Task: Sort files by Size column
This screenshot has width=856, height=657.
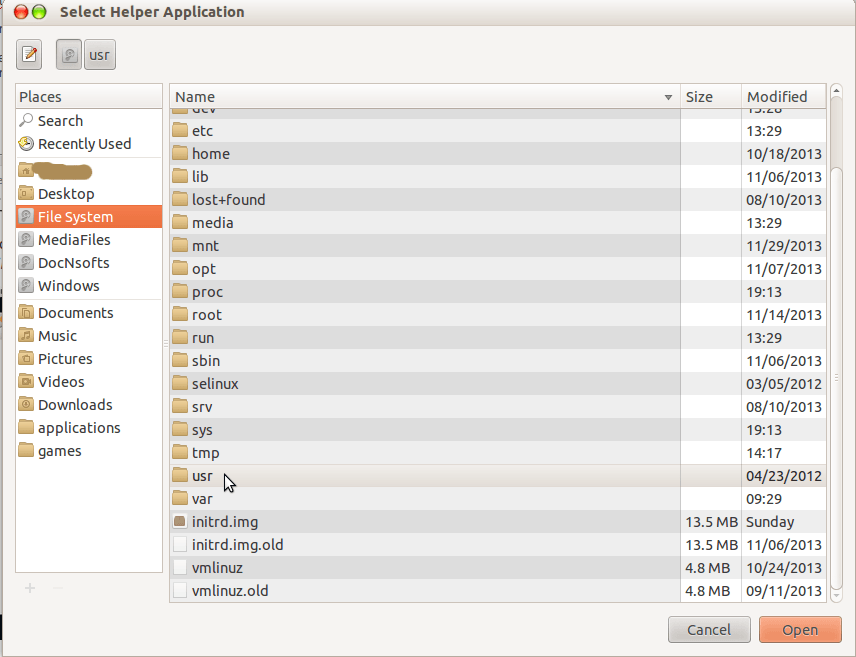Action: [710, 97]
